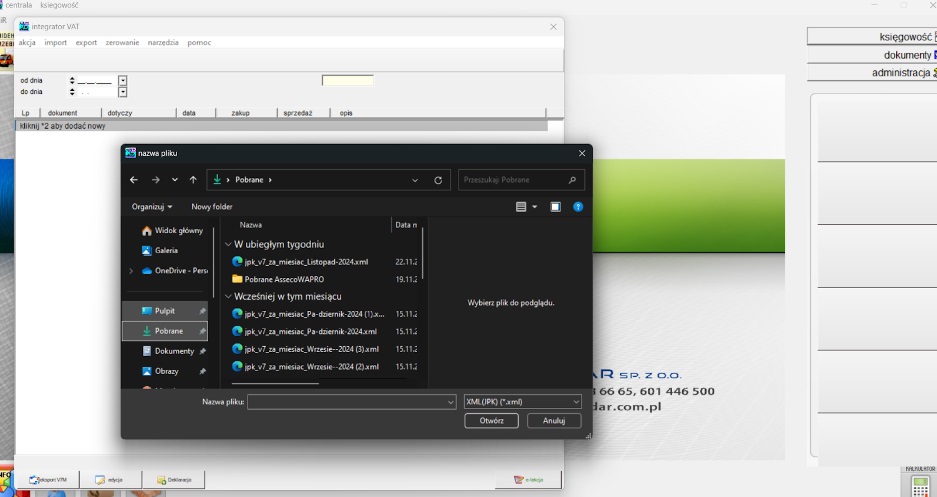The height and width of the screenshot is (497, 937).
Task: Click the do dnia date spinner
Action: click(x=72, y=92)
